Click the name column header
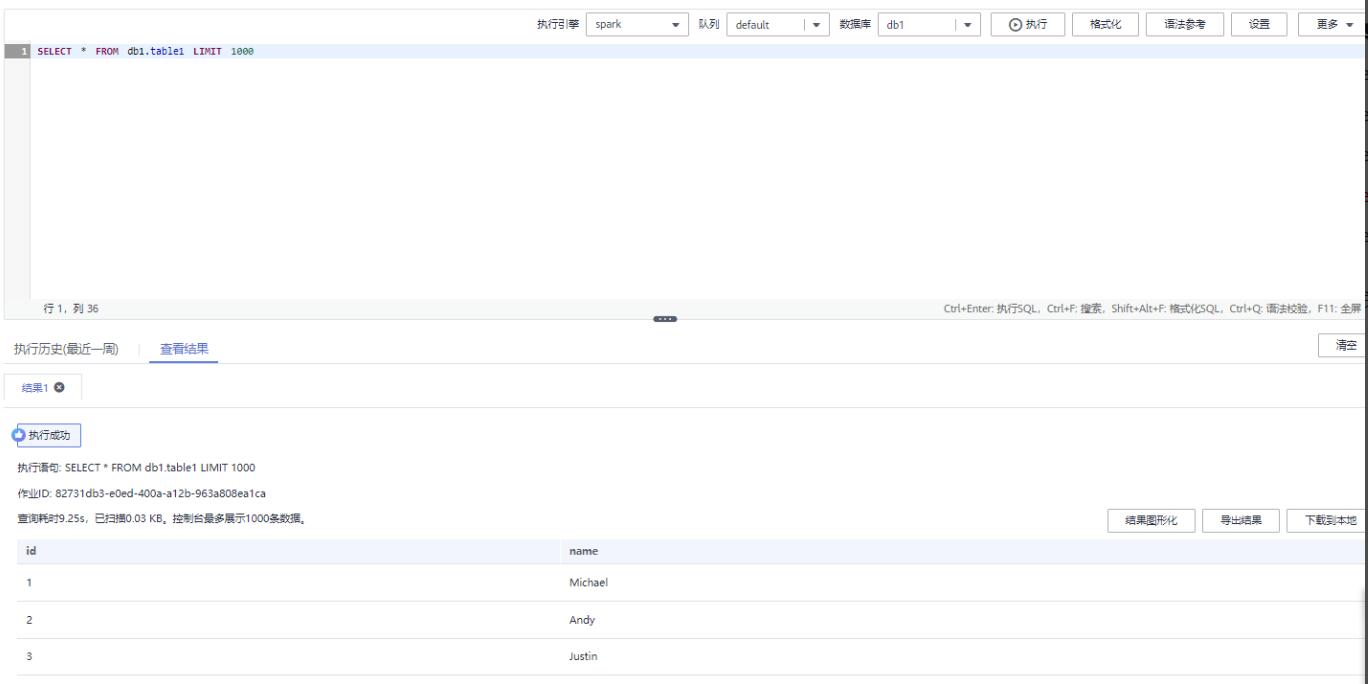1368x684 pixels. [583, 551]
